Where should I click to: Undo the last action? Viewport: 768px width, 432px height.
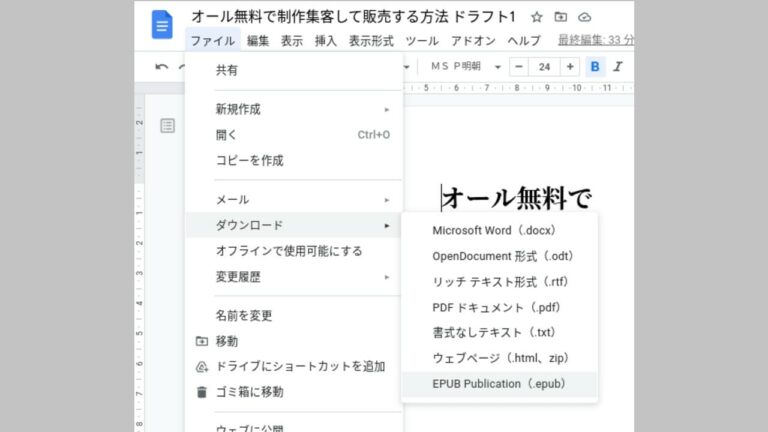tap(162, 67)
